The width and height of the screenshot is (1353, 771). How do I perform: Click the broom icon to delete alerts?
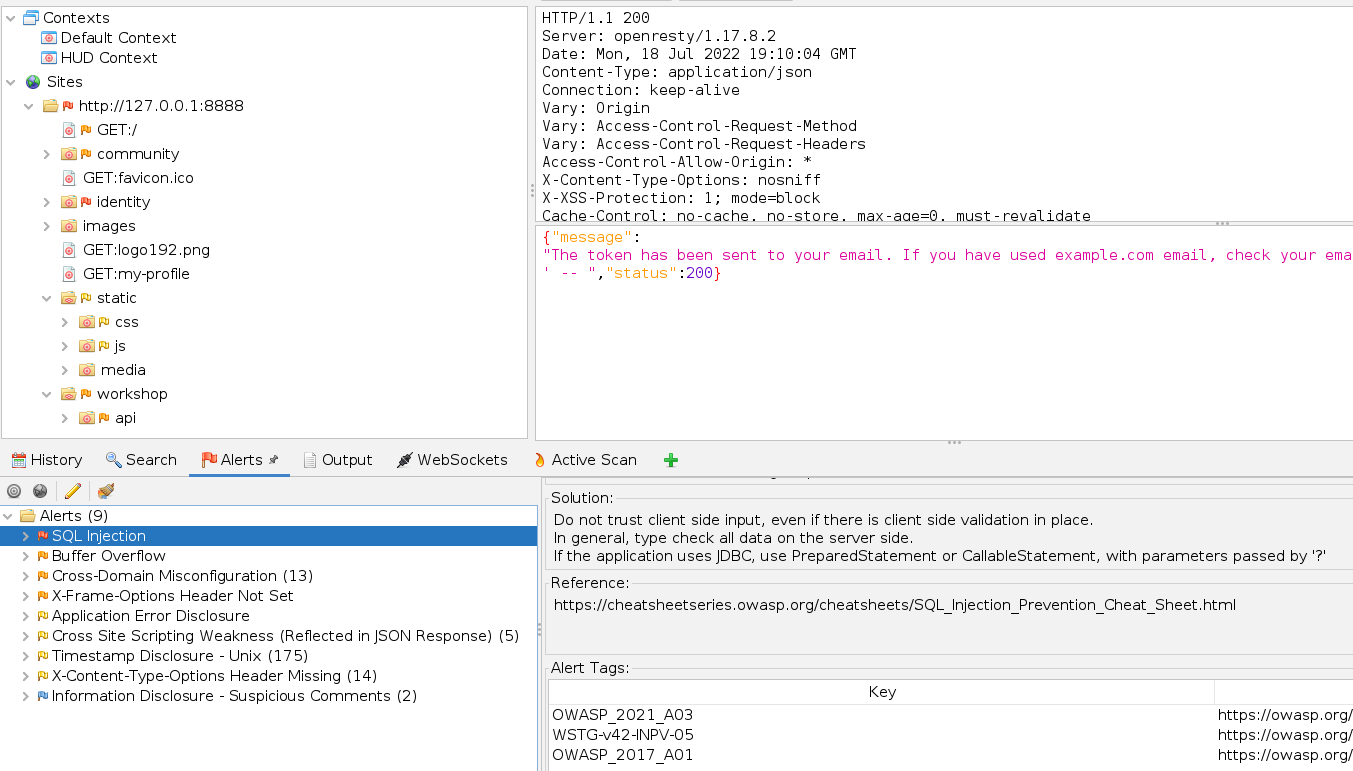click(104, 490)
